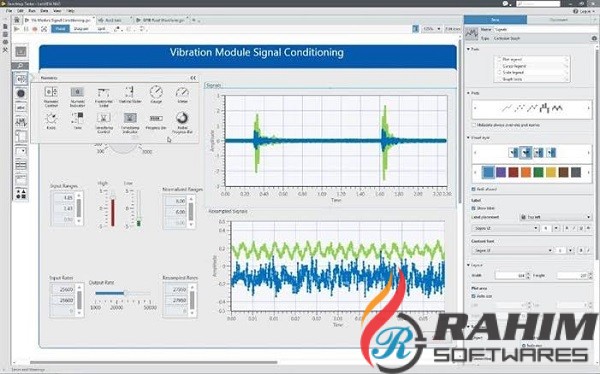Select the Knob palette icon
The width and height of the screenshot is (600, 374).
click(51, 118)
